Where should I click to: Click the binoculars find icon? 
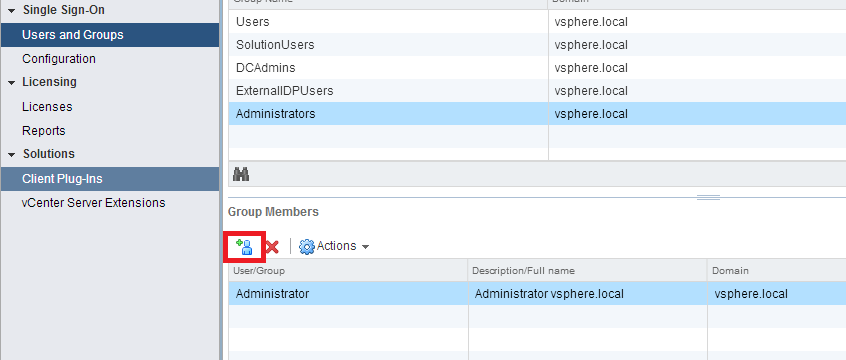tap(241, 174)
